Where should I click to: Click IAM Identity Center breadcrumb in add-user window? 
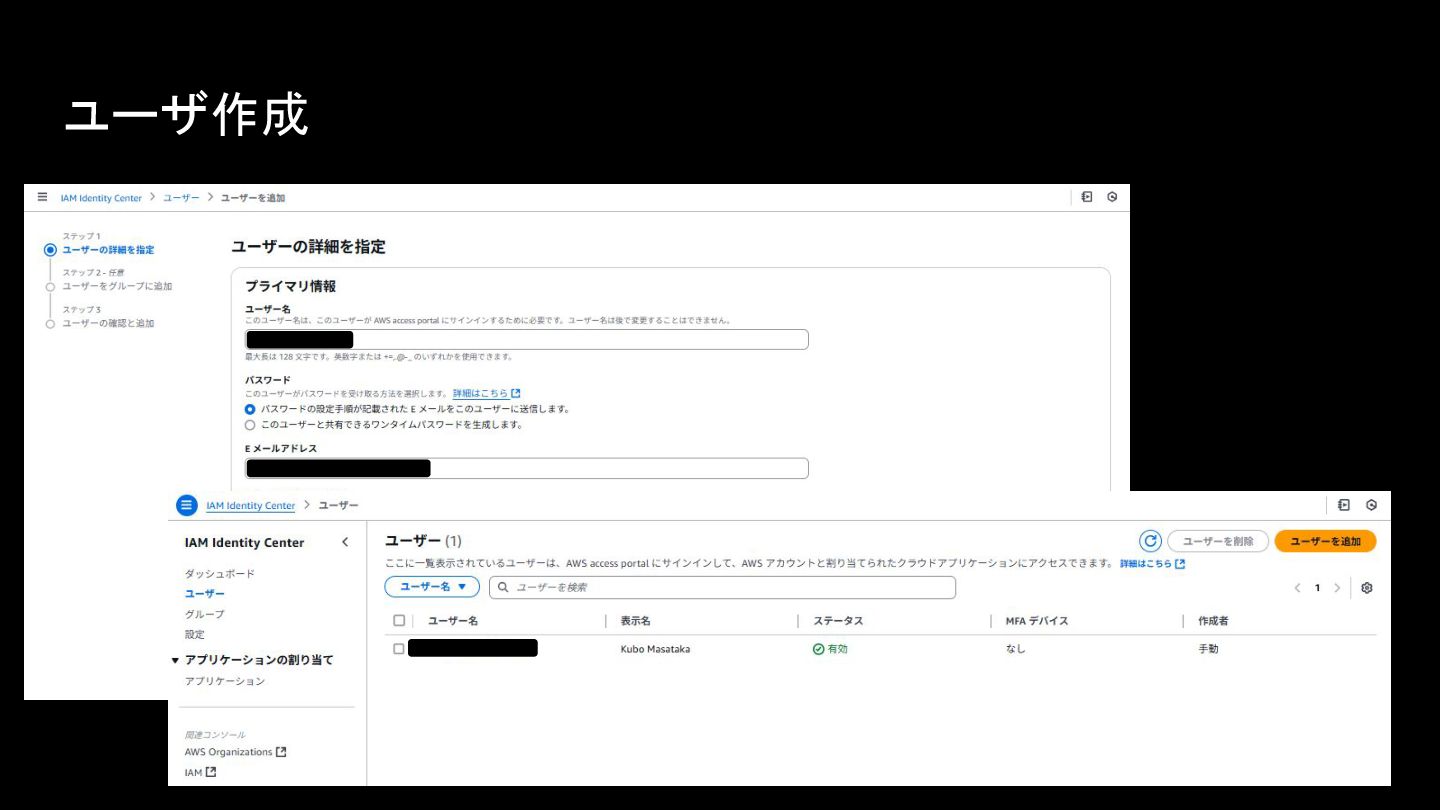pos(101,198)
